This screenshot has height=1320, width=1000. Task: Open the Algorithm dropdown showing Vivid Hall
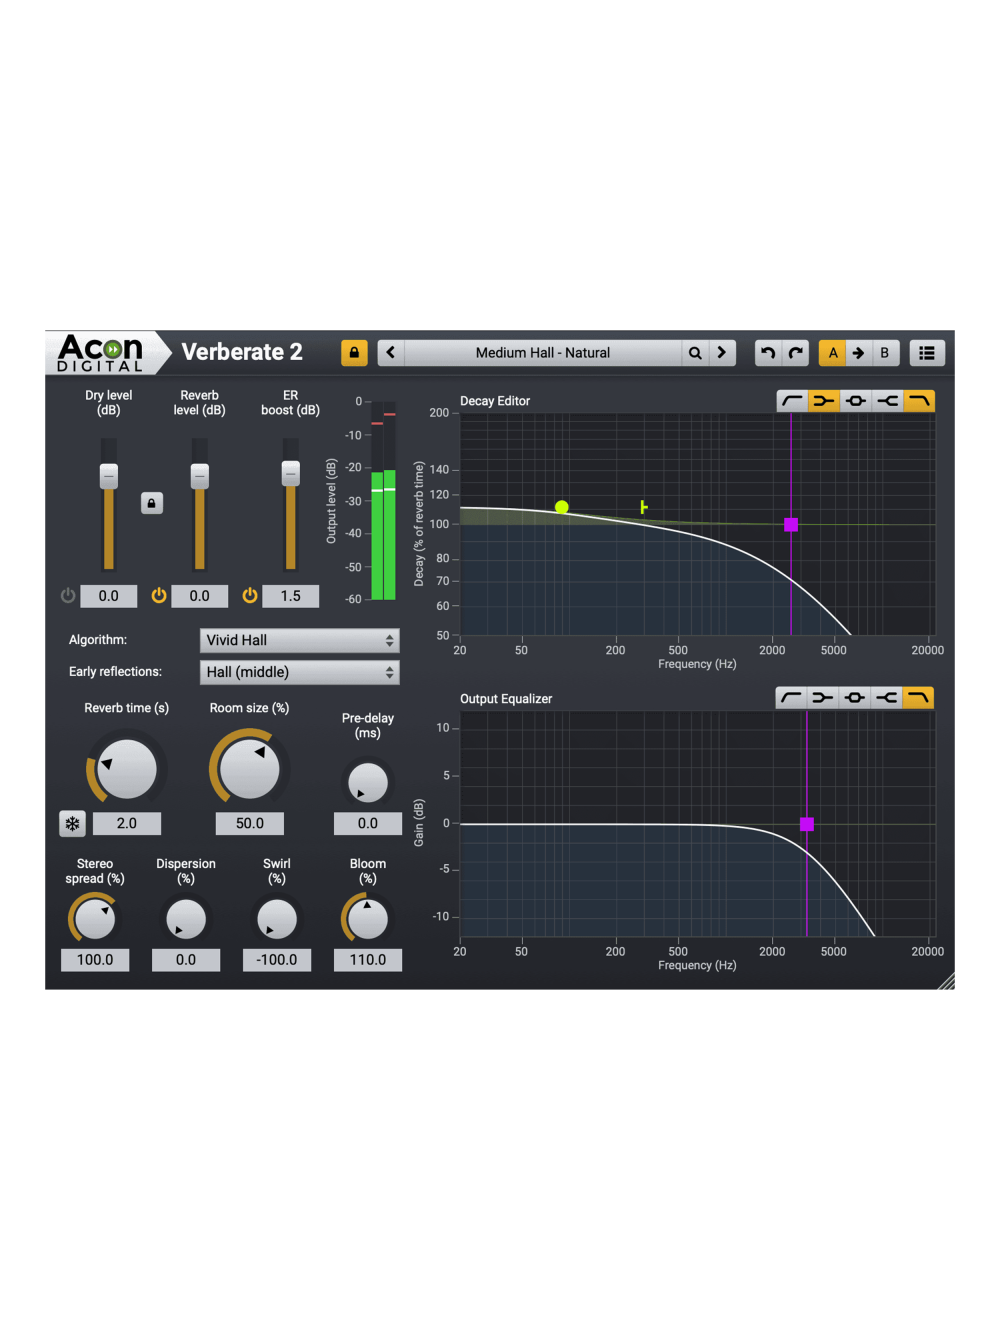coord(298,640)
